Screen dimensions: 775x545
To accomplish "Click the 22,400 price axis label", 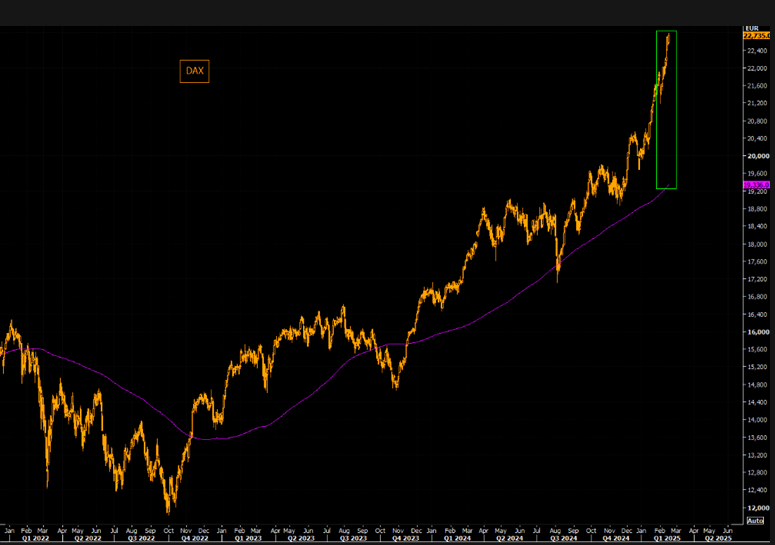I will coord(756,50).
